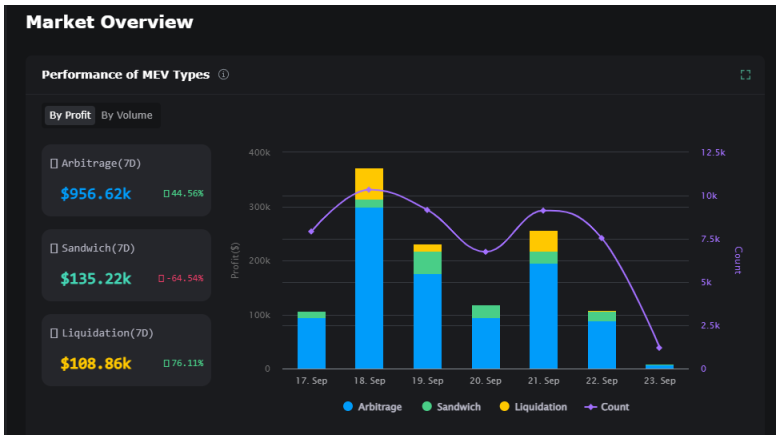Switch to the By Volume tab
The height and width of the screenshot is (441, 783).
[127, 115]
